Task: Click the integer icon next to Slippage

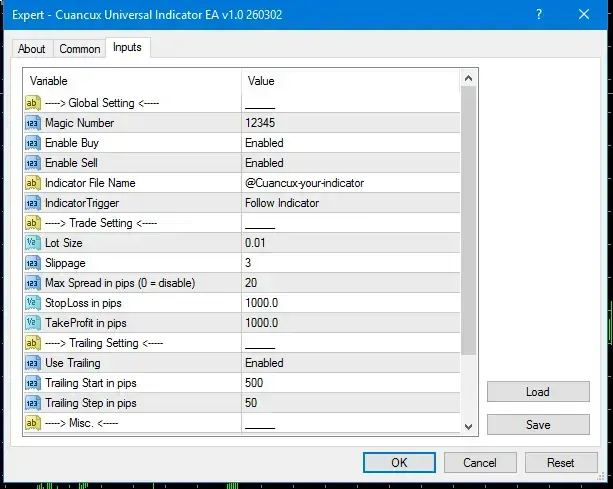Action: [x=32, y=263]
